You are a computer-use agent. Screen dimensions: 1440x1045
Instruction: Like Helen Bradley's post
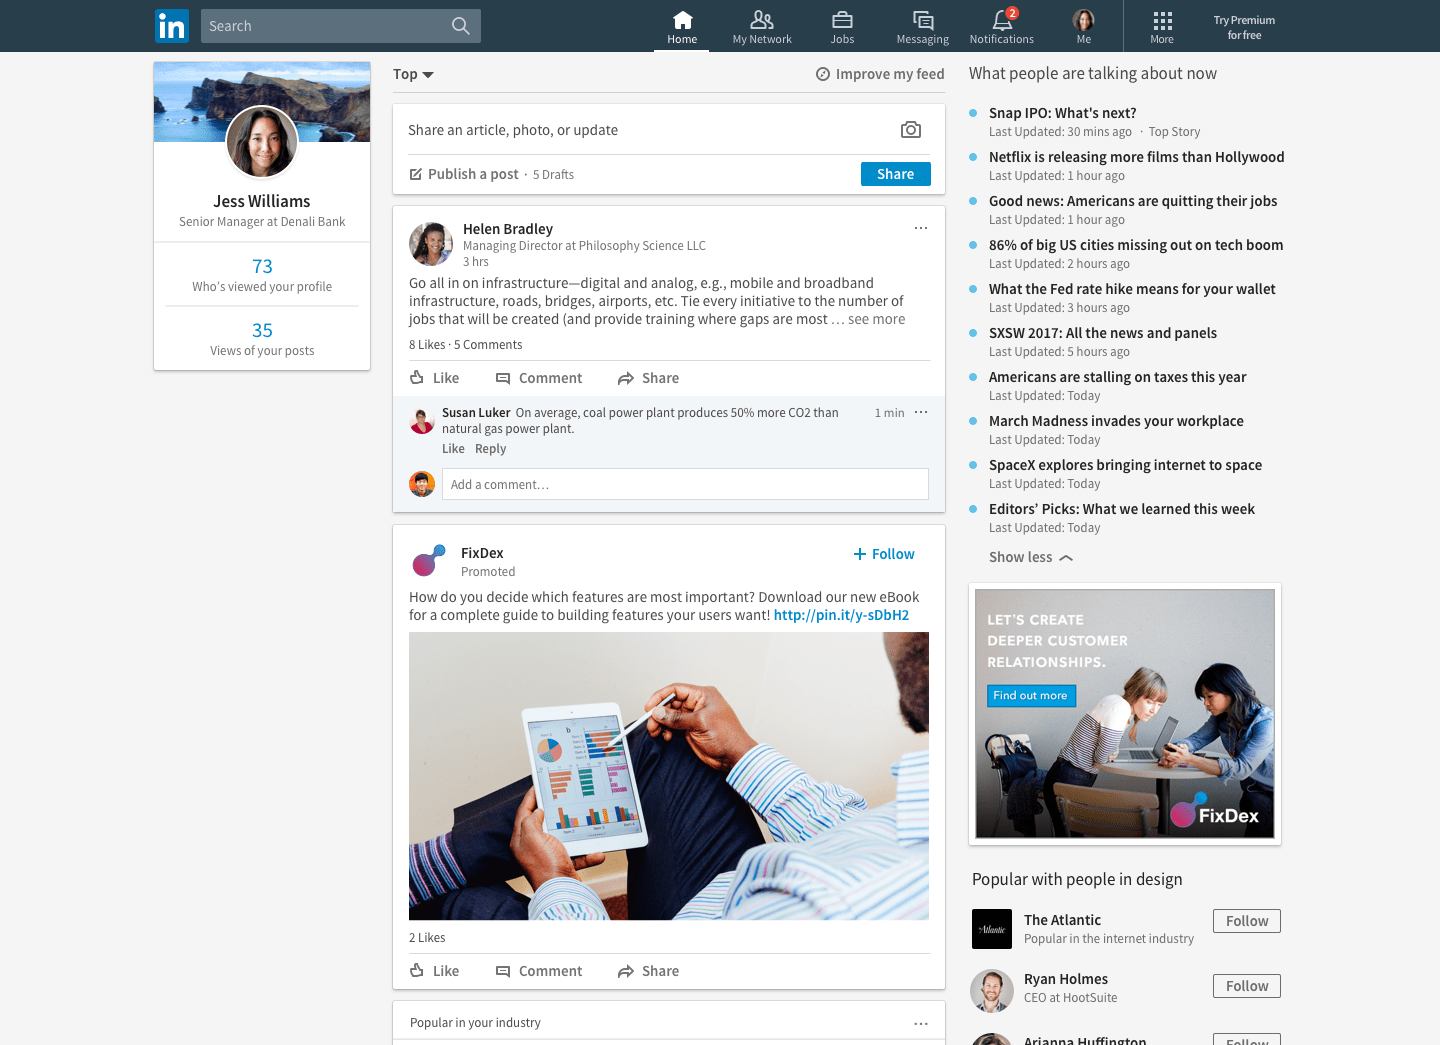tap(435, 378)
